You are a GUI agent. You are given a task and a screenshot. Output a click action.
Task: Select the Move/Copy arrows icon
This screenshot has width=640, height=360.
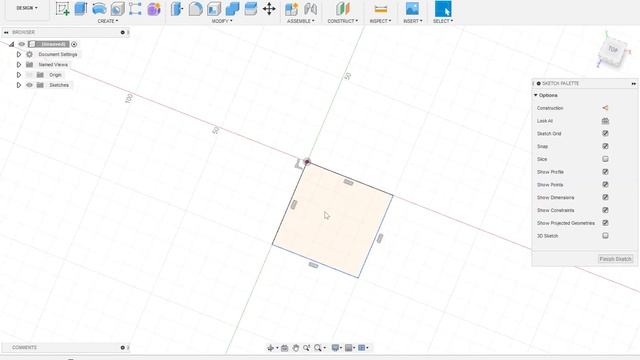(269, 9)
